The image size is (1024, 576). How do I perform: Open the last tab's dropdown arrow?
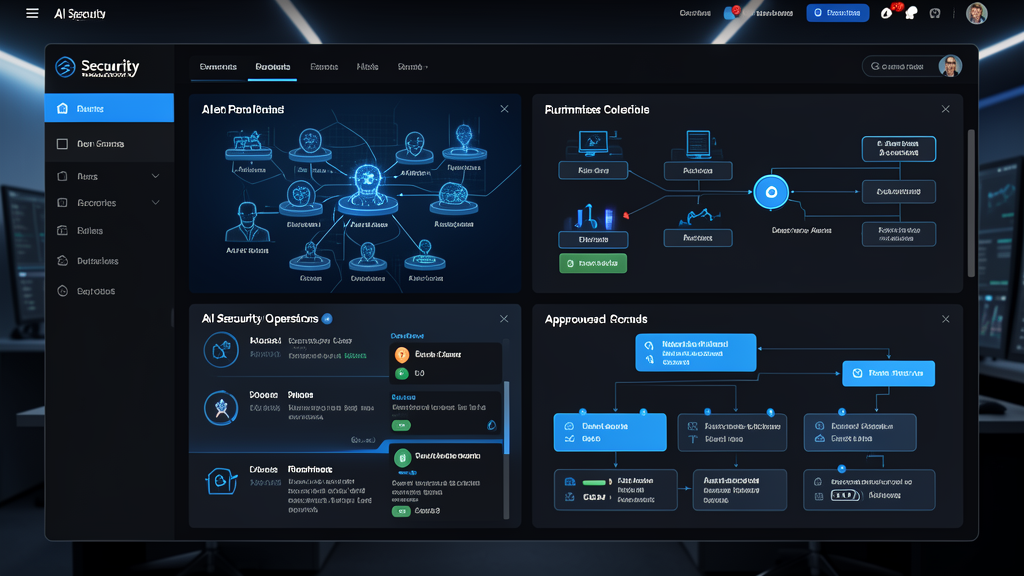[x=426, y=67]
